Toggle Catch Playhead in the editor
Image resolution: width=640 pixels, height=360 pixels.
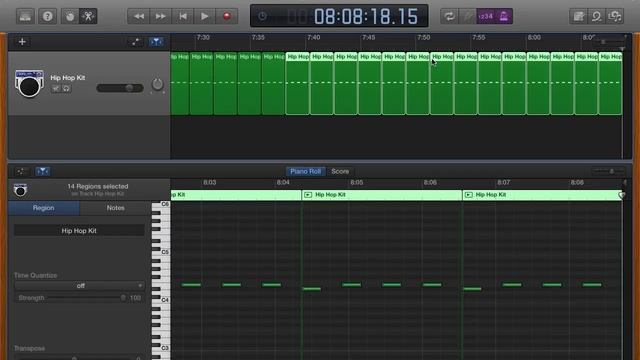[42, 171]
